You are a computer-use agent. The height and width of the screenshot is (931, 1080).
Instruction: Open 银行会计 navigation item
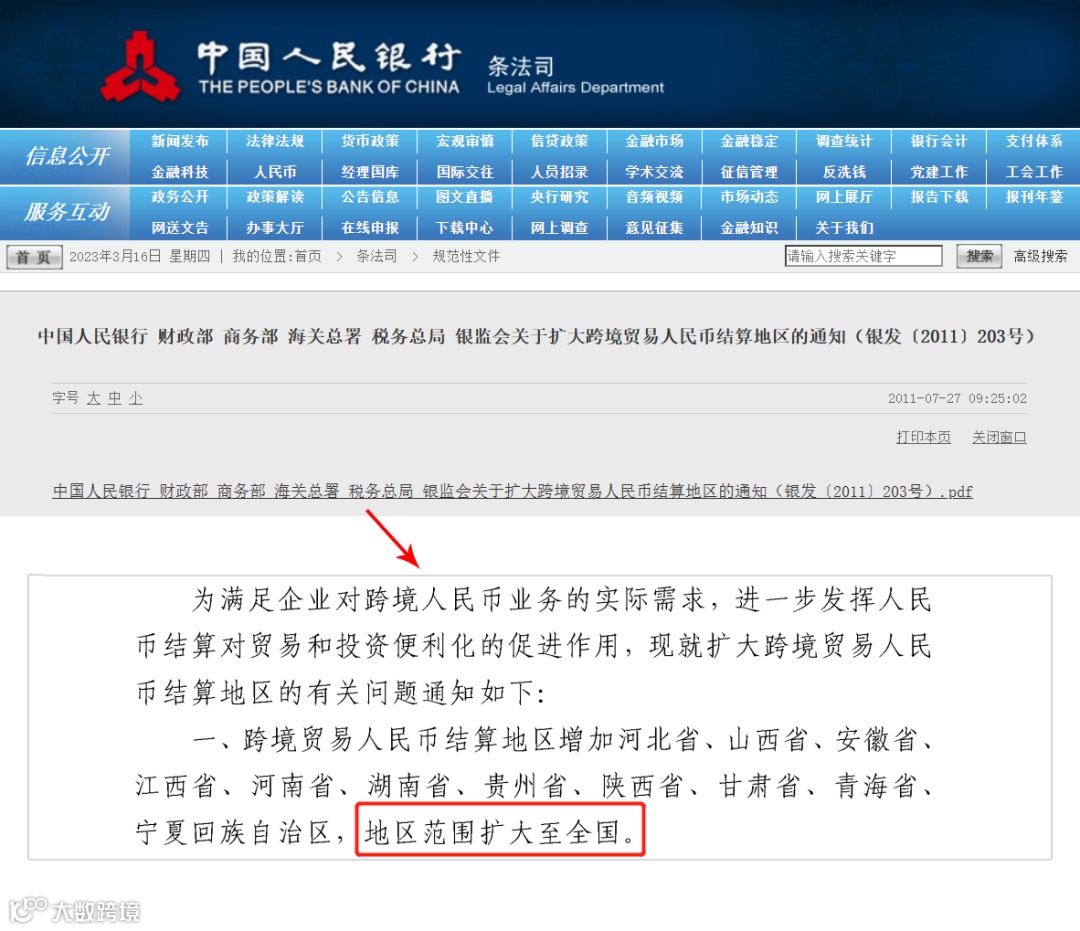coord(939,141)
